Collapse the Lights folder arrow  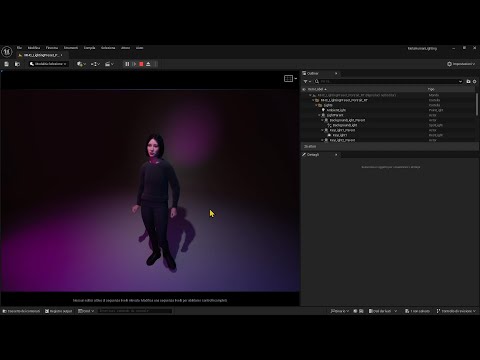pos(316,105)
